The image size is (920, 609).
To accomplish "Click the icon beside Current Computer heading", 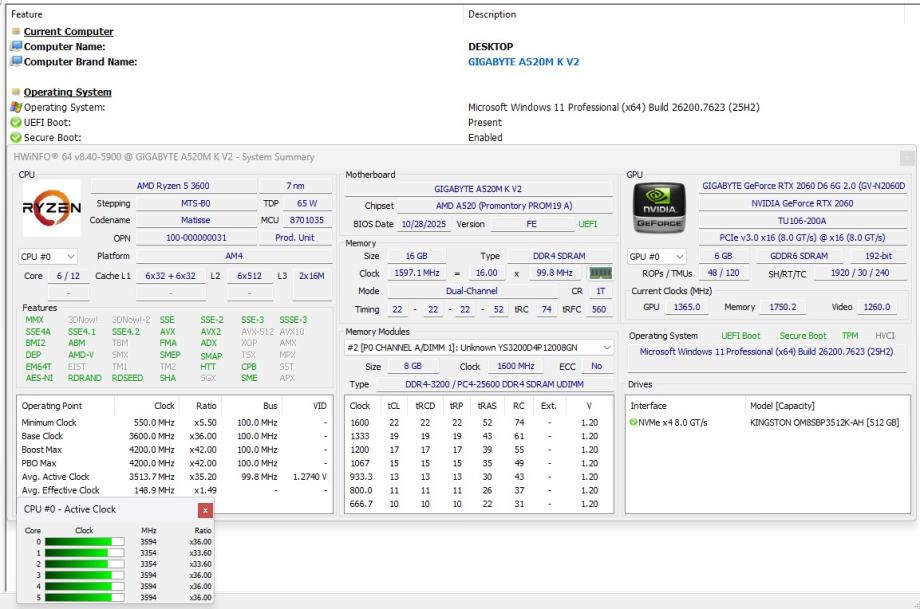I will coord(16,31).
